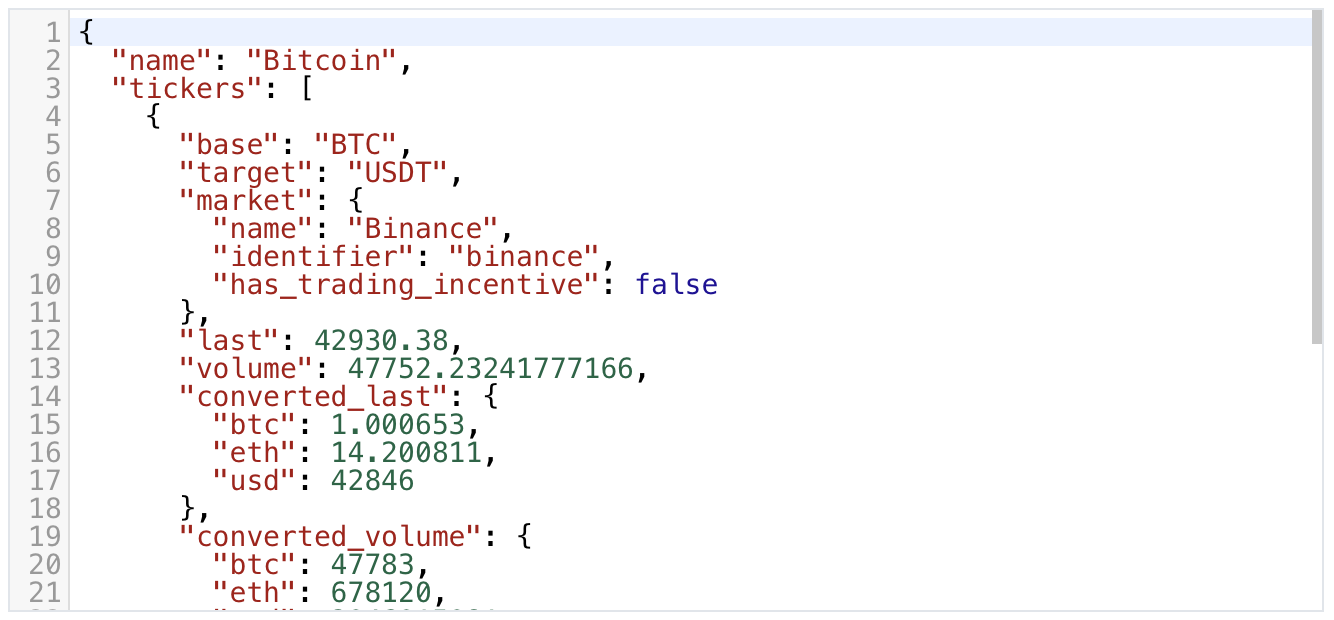Click the last price 42930.38

click(381, 341)
